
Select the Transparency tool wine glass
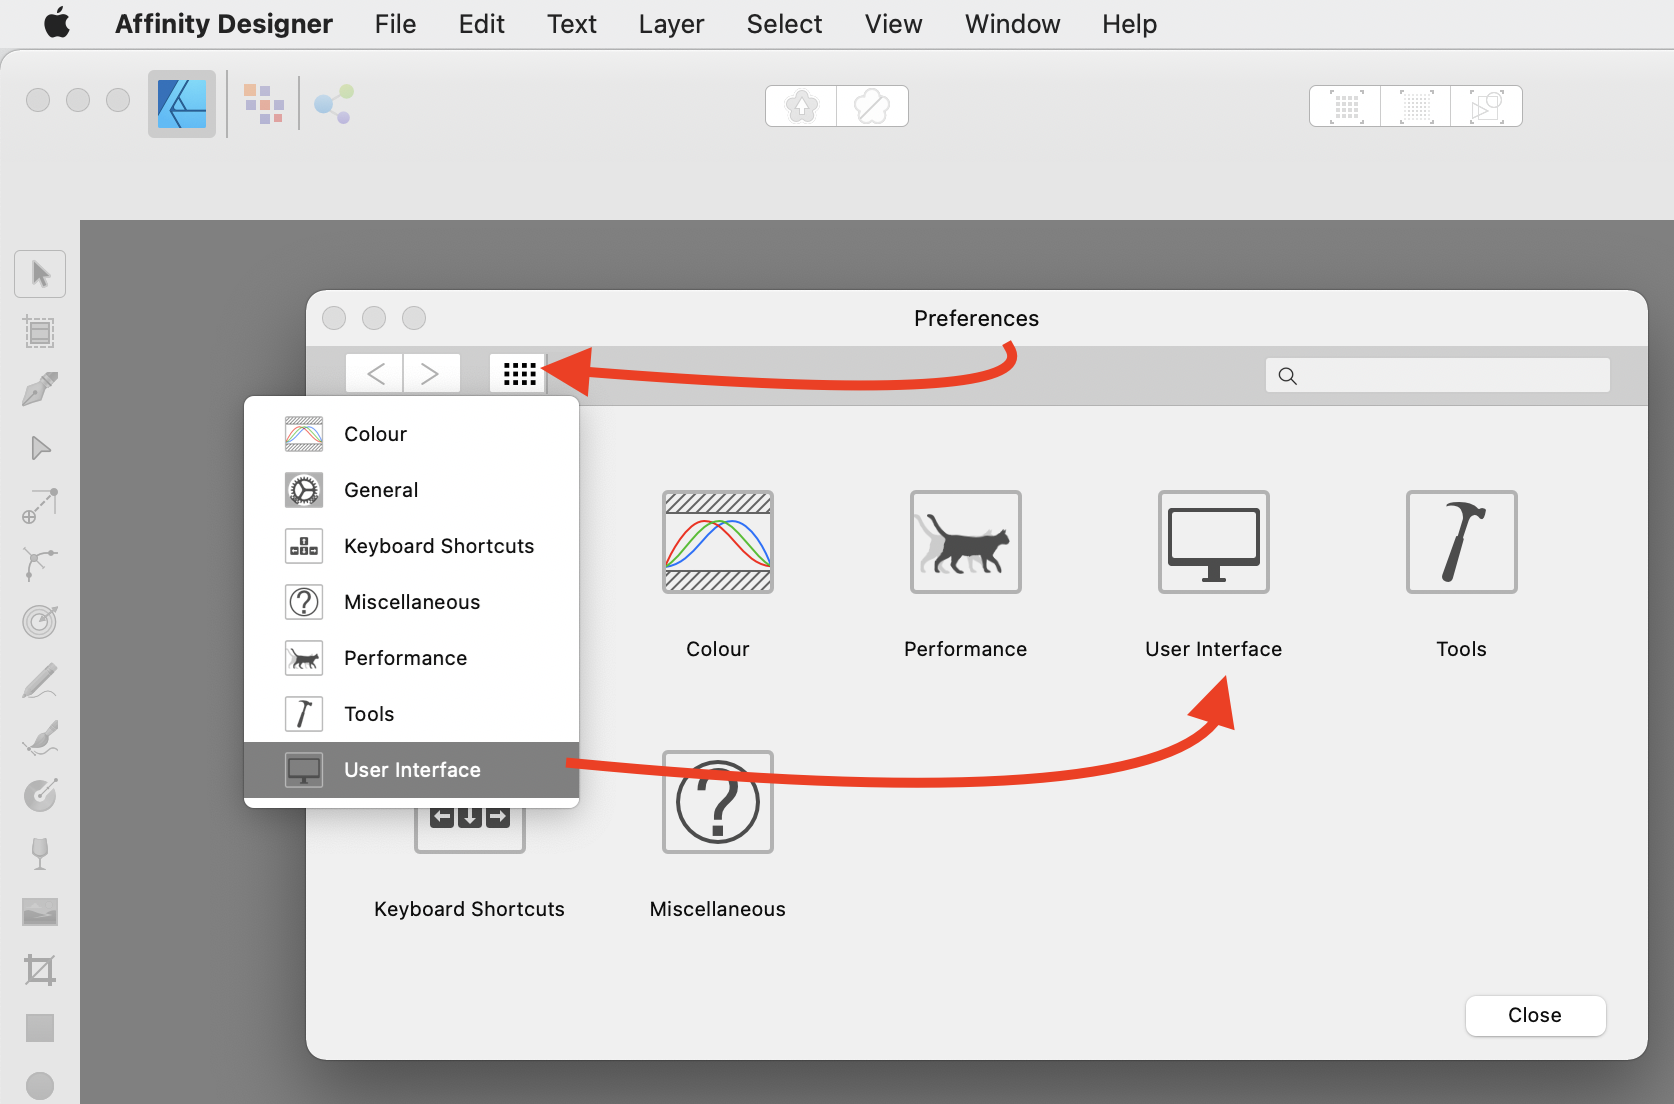(40, 854)
